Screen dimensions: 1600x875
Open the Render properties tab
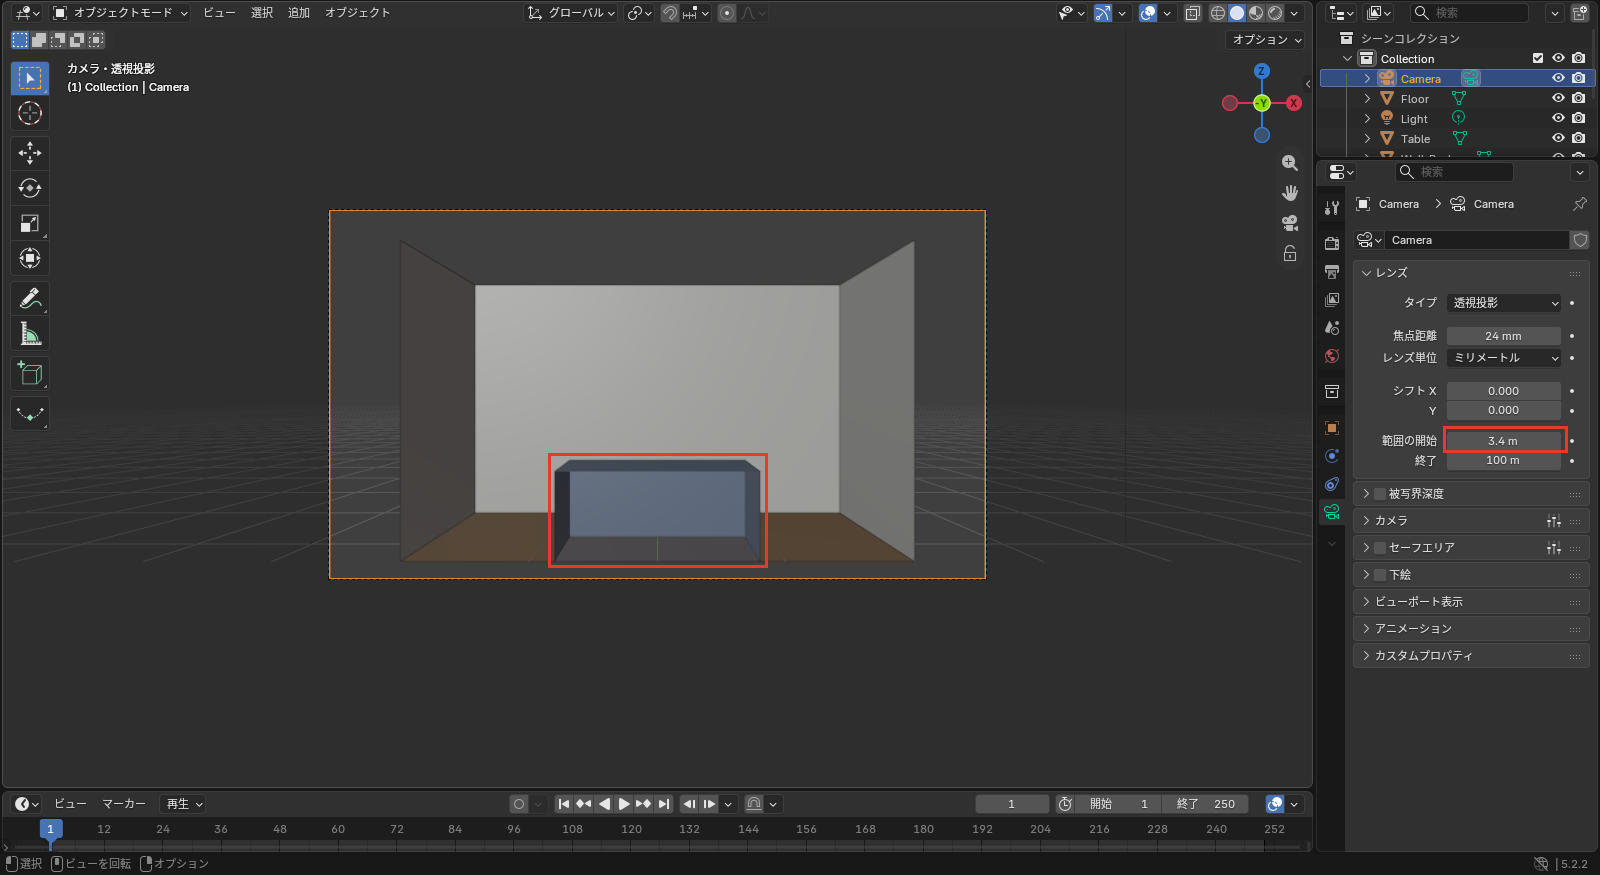(1332, 243)
